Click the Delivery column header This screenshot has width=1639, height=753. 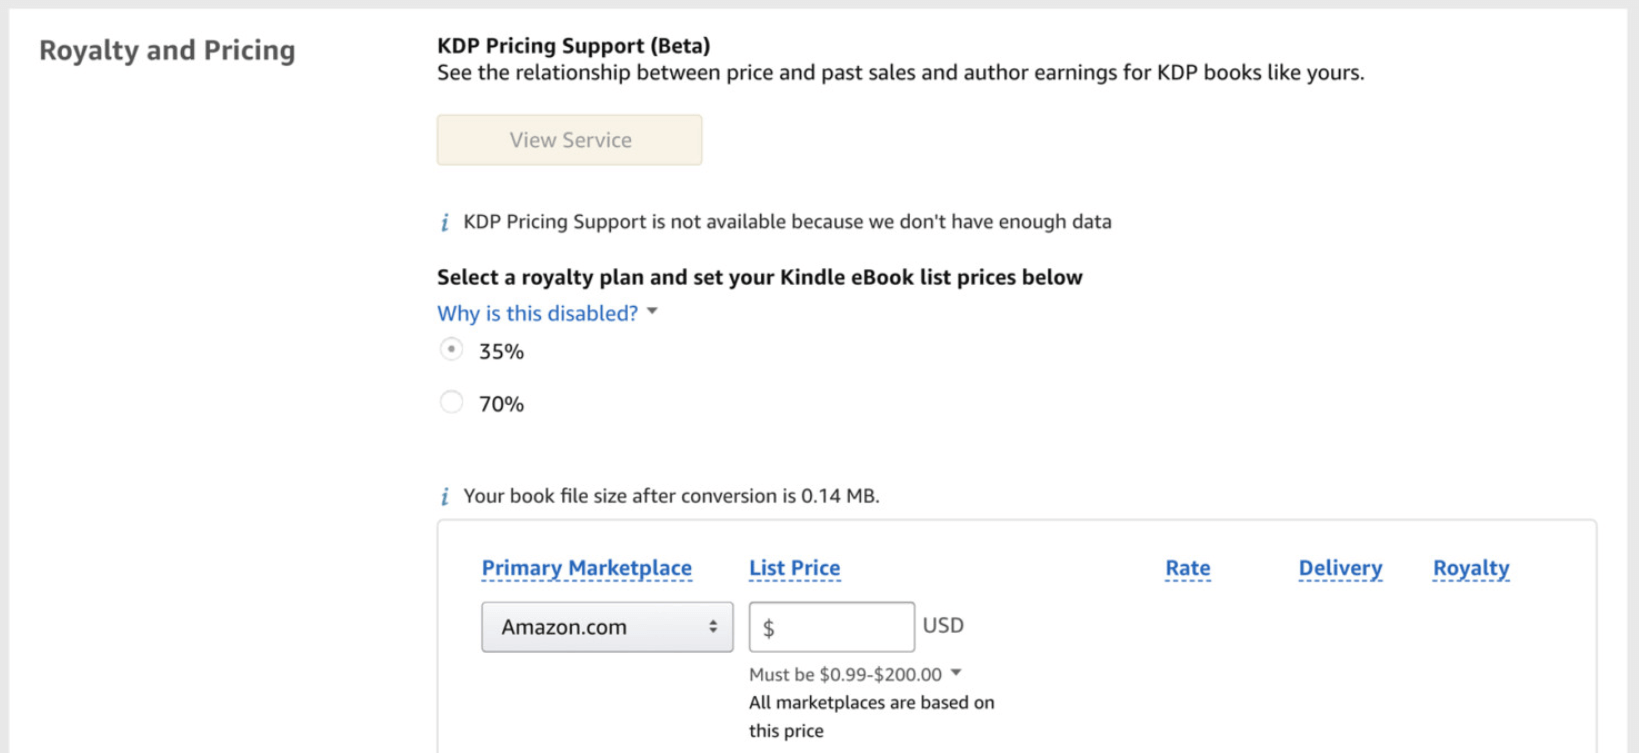tap(1340, 567)
